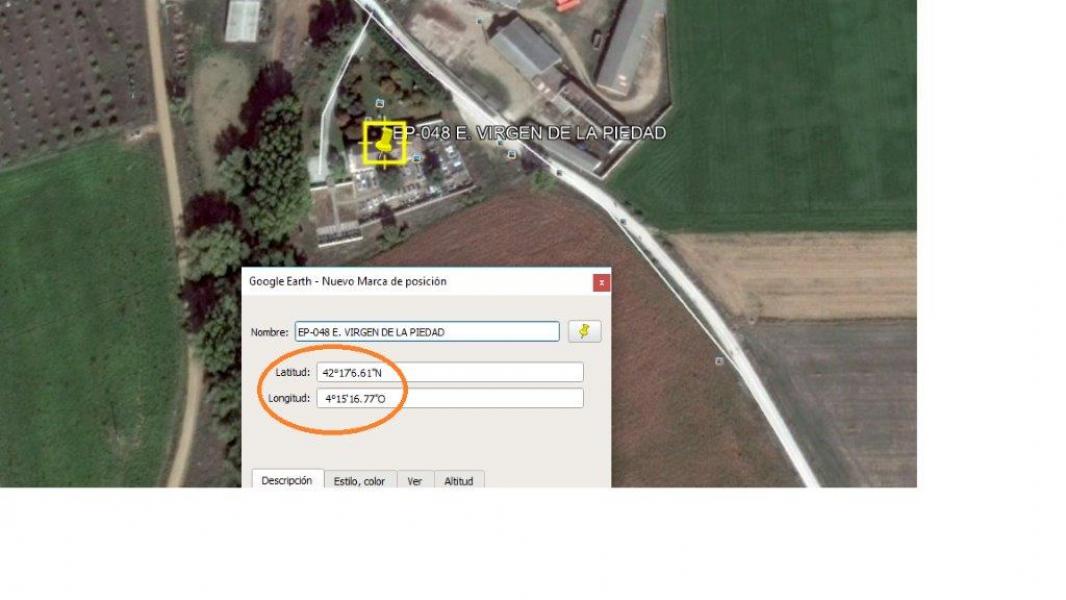1066x600 pixels.
Task: Click the Longitud label text
Action: (x=289, y=398)
